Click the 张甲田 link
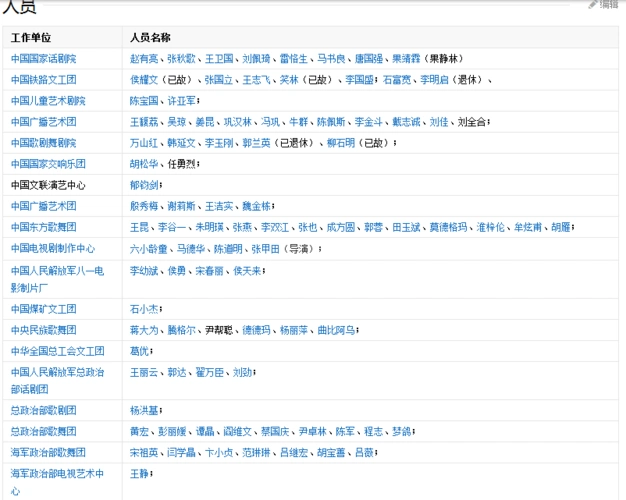Screen dimensions: 626x500 (265, 249)
